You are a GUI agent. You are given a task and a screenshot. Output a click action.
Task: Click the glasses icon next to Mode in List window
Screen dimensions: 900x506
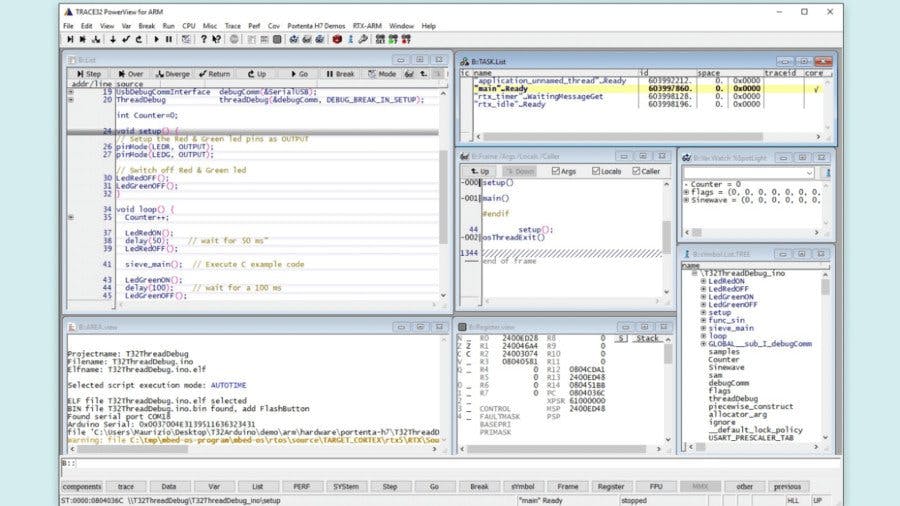(x=409, y=74)
